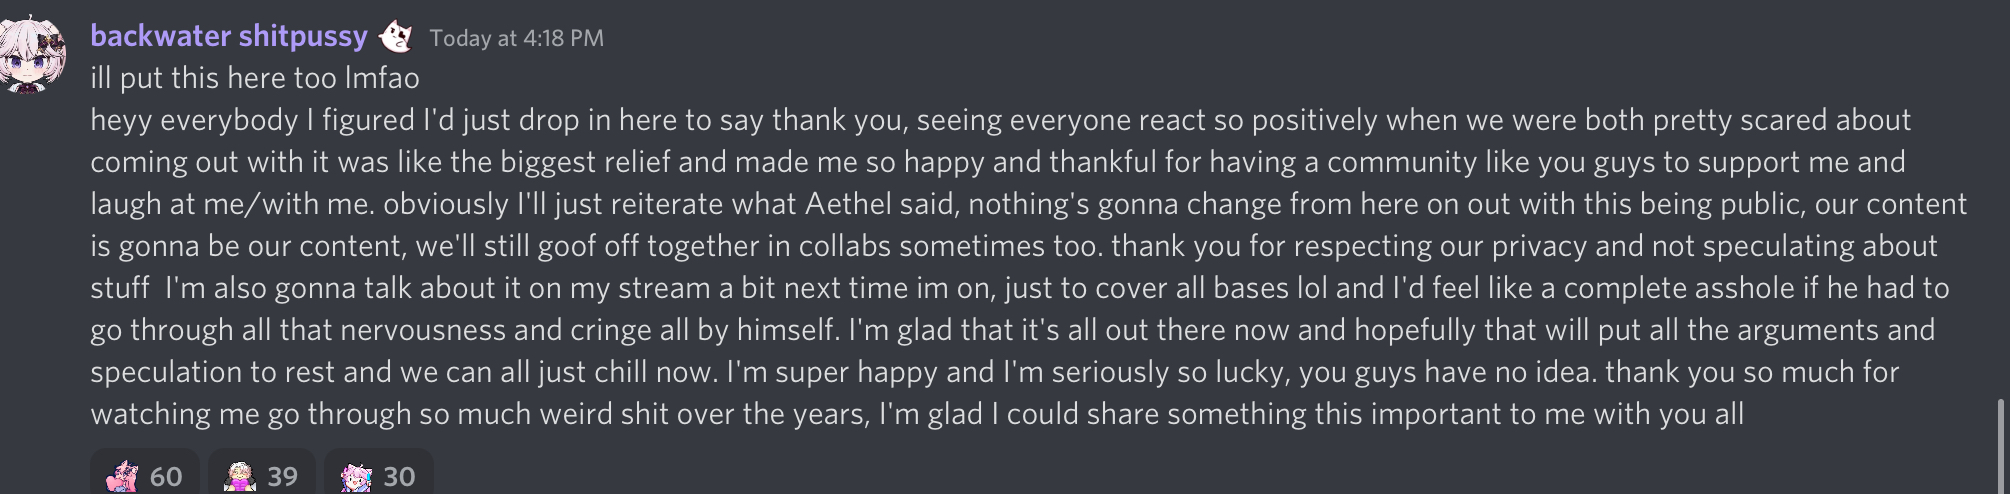Click the line starting "coming out with it"

click(x=998, y=162)
